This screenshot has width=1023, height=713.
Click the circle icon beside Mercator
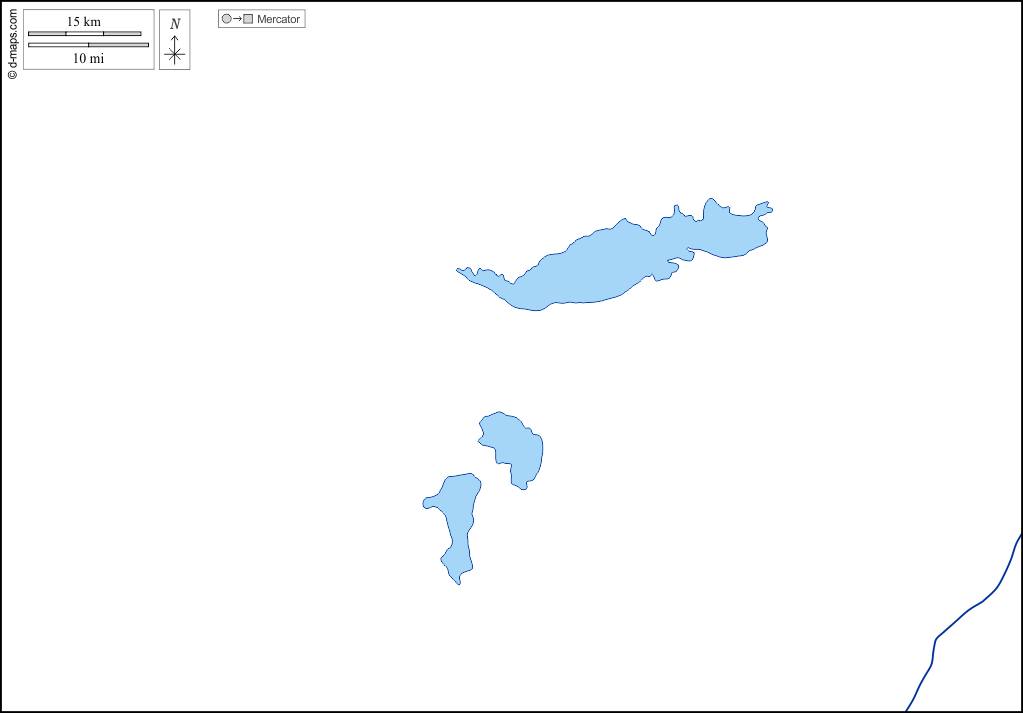[226, 19]
